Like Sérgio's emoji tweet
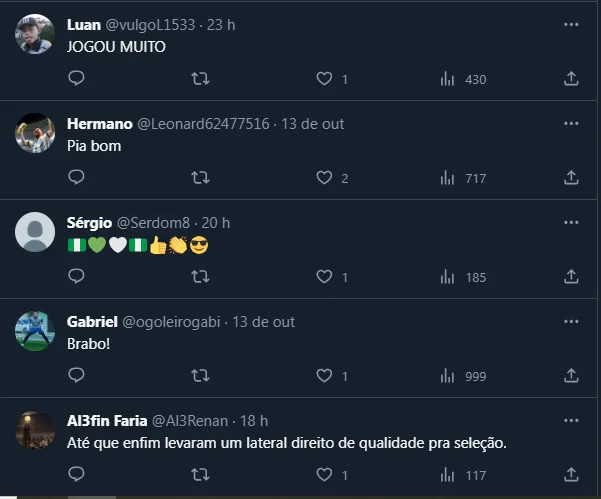This screenshot has width=601, height=499. [324, 277]
